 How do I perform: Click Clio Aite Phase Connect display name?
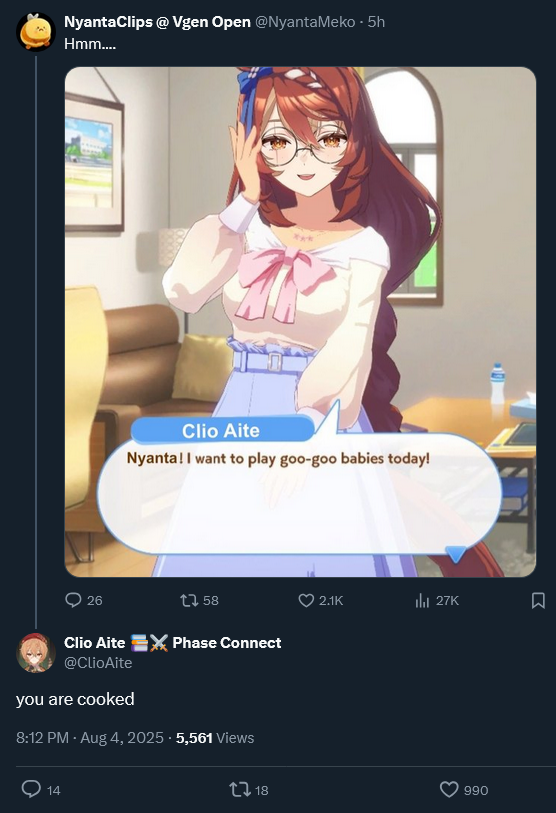173,643
